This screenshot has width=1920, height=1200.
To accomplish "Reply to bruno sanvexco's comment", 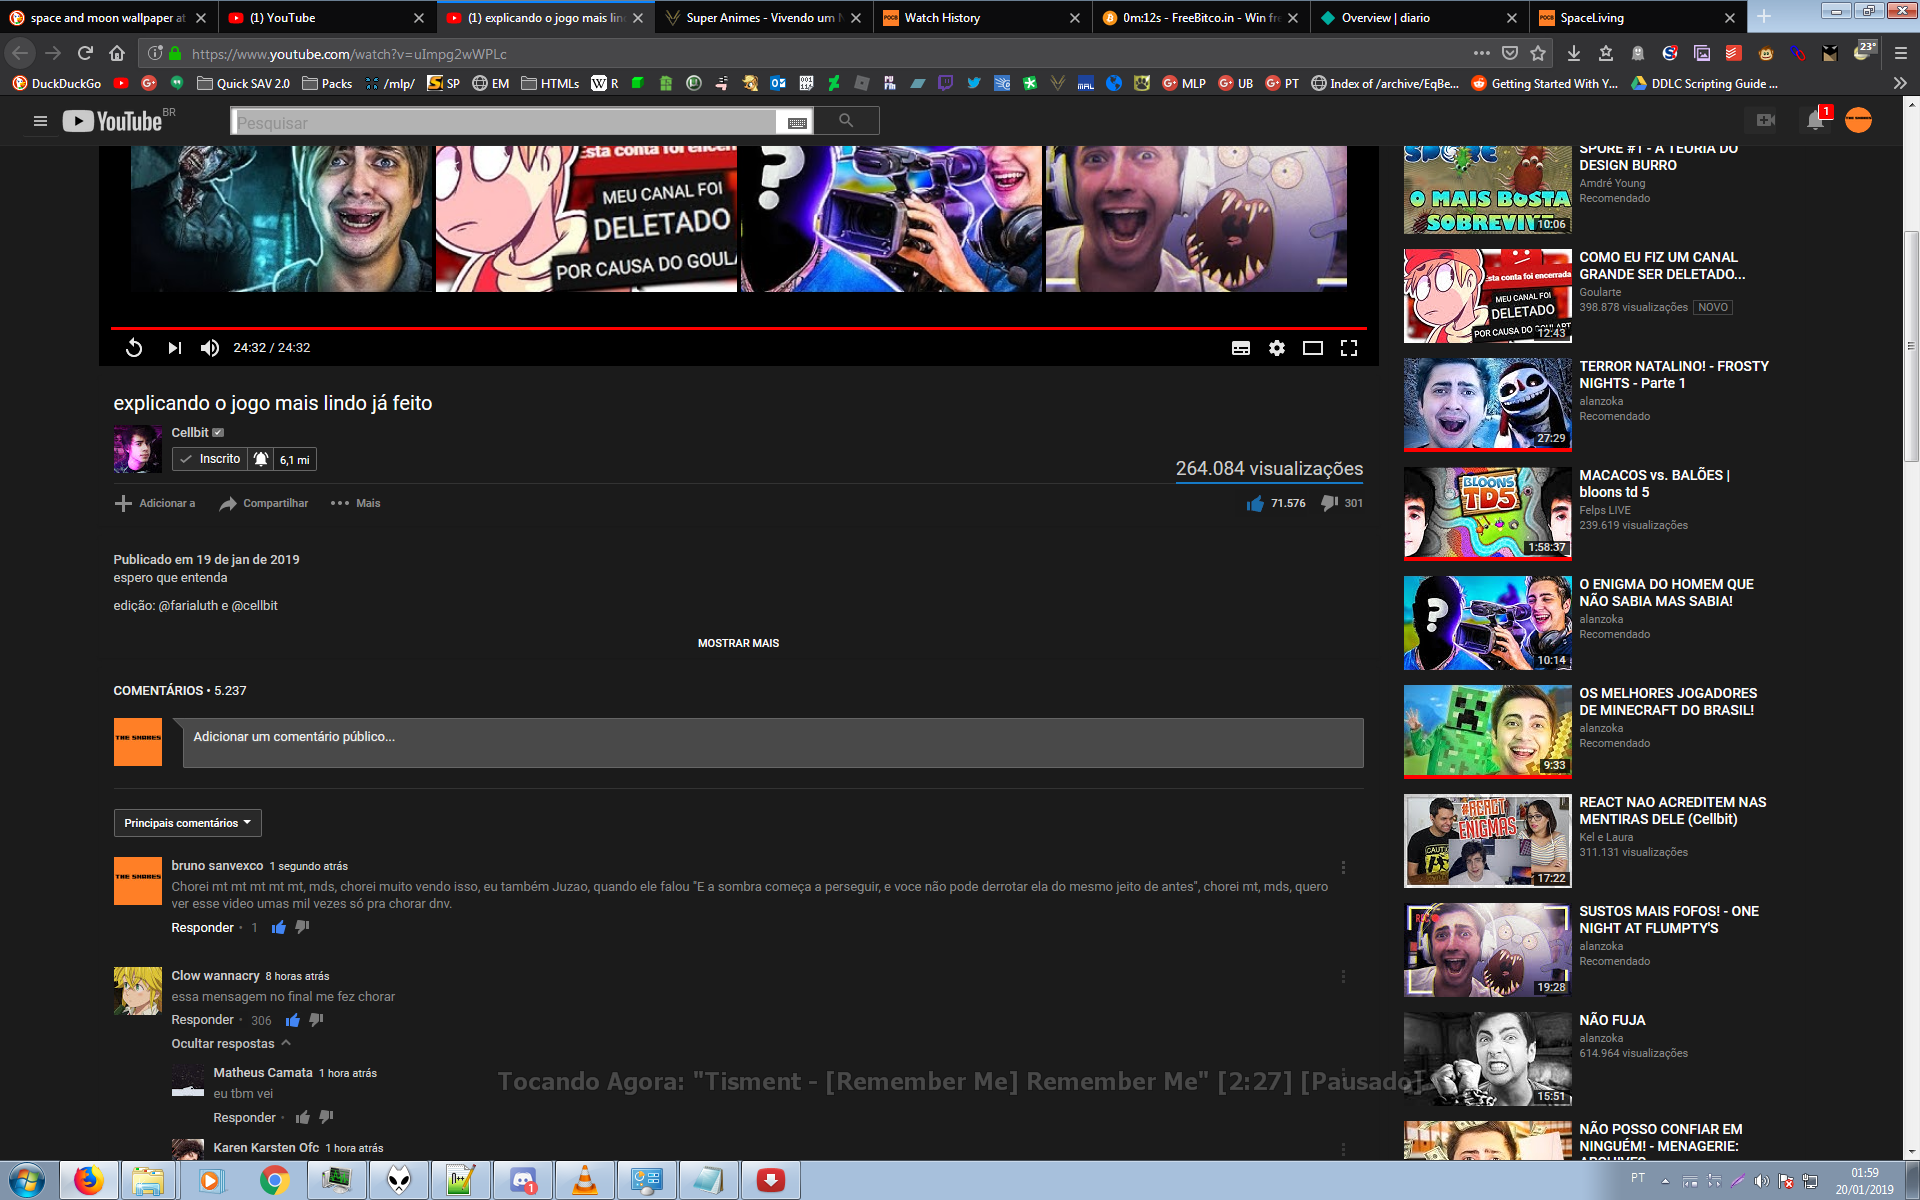I will (202, 928).
